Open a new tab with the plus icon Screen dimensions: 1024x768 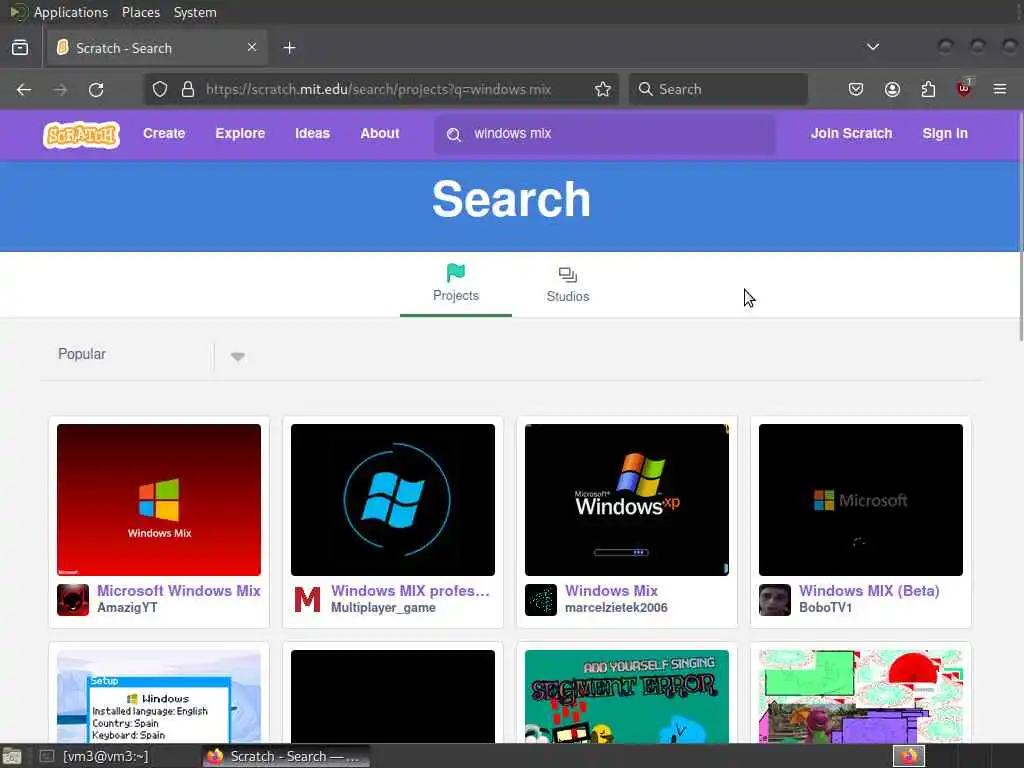click(x=289, y=48)
